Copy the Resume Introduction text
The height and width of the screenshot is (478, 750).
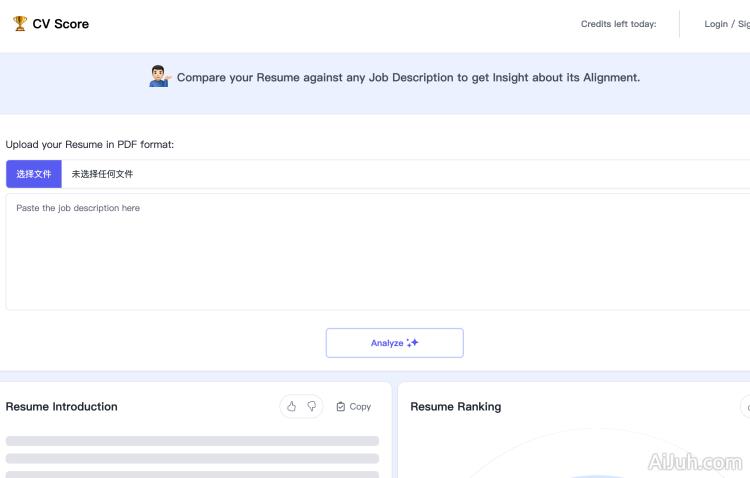(x=354, y=407)
